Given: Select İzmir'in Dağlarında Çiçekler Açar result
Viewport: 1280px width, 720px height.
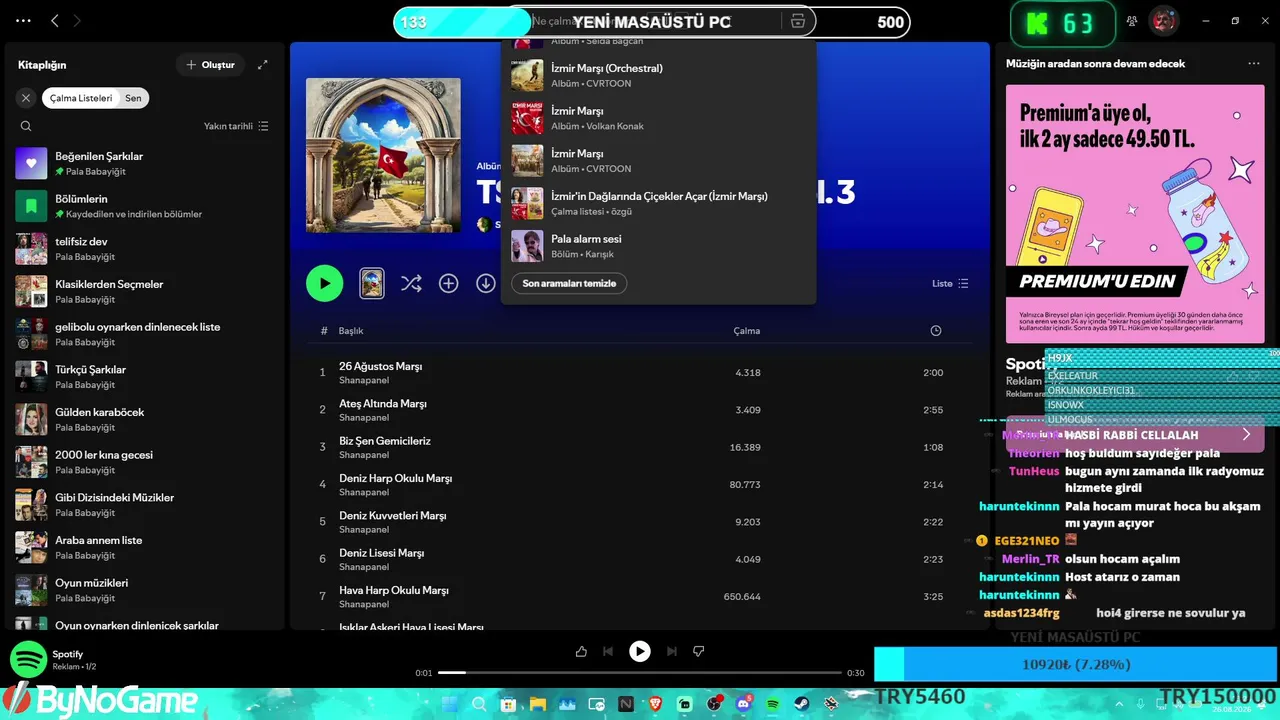Looking at the screenshot, I should tap(658, 203).
